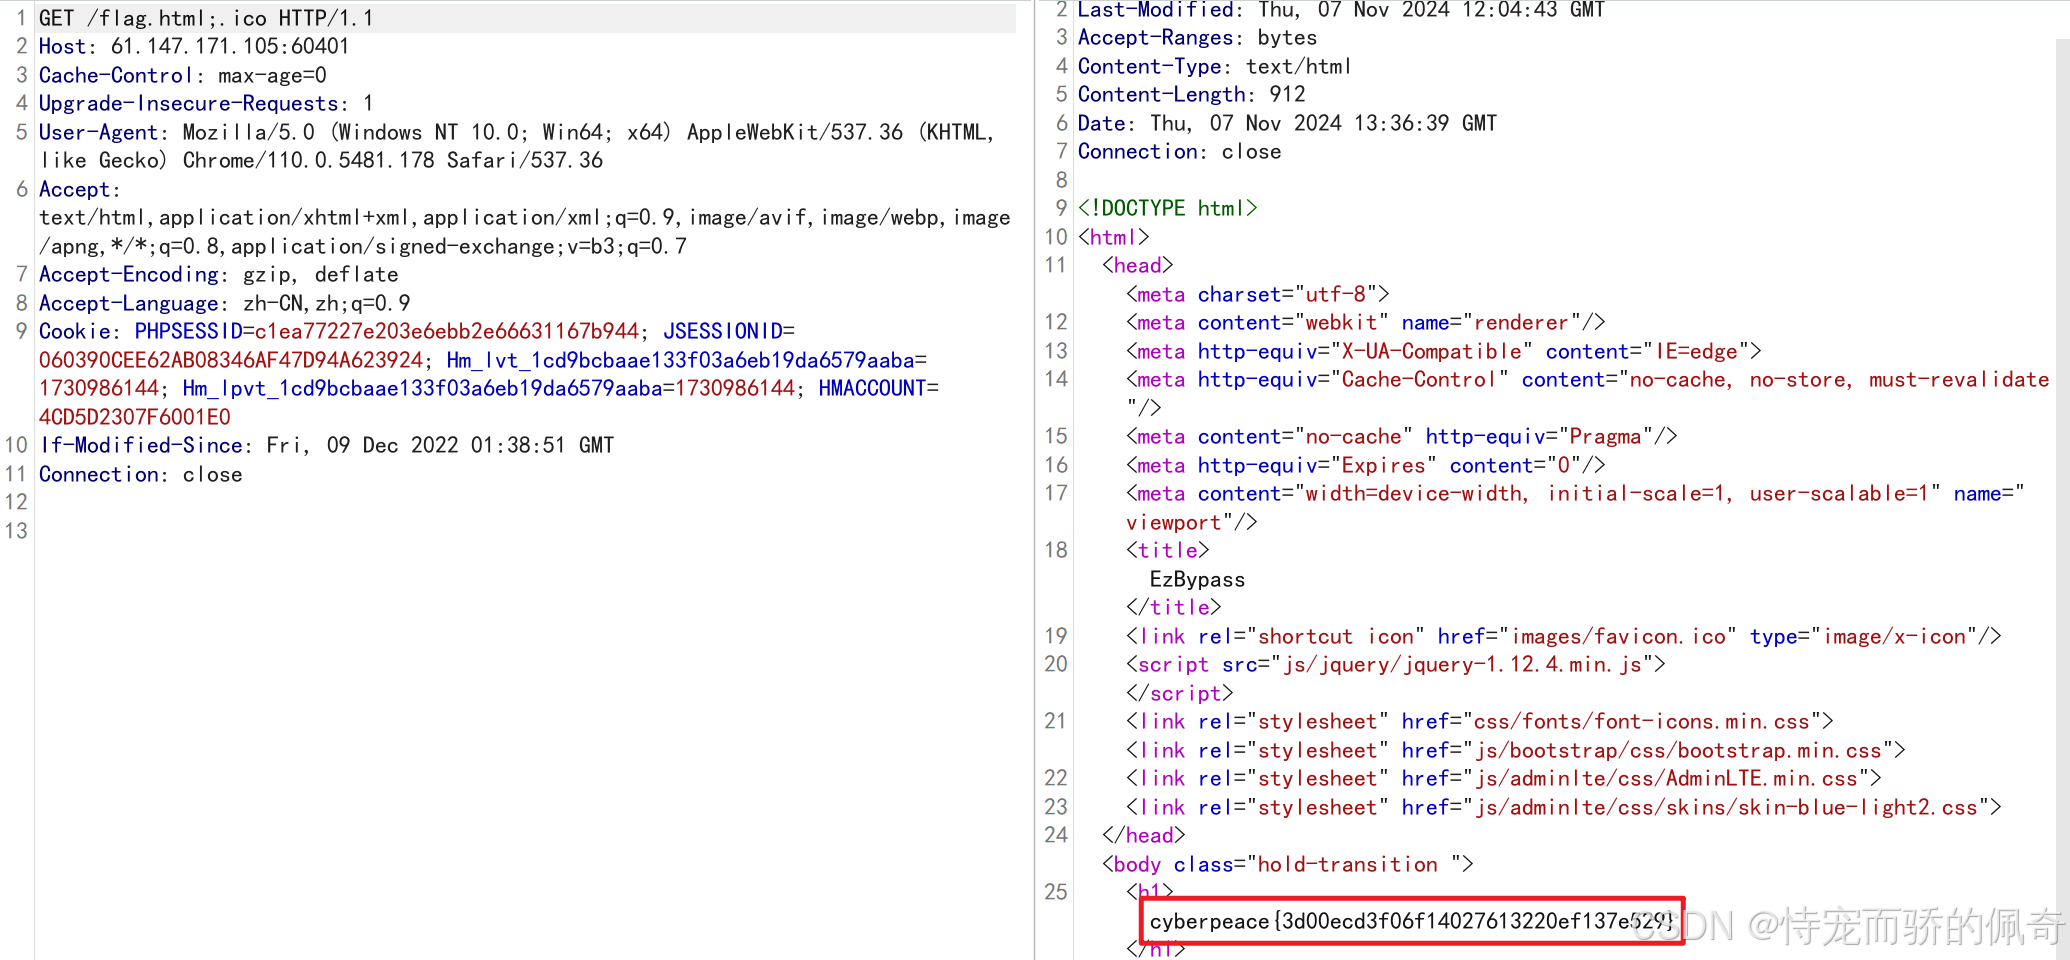Select the meta http-equiv="Pragma" line

1402,436
